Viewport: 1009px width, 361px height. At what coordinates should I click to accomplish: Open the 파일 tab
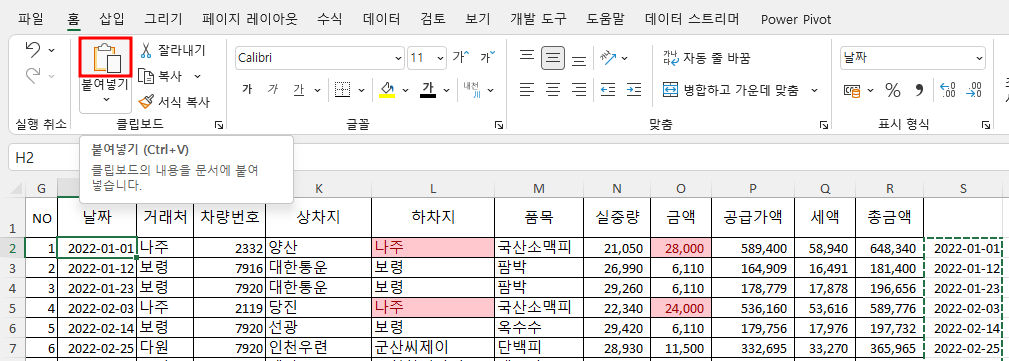pyautogui.click(x=31, y=19)
